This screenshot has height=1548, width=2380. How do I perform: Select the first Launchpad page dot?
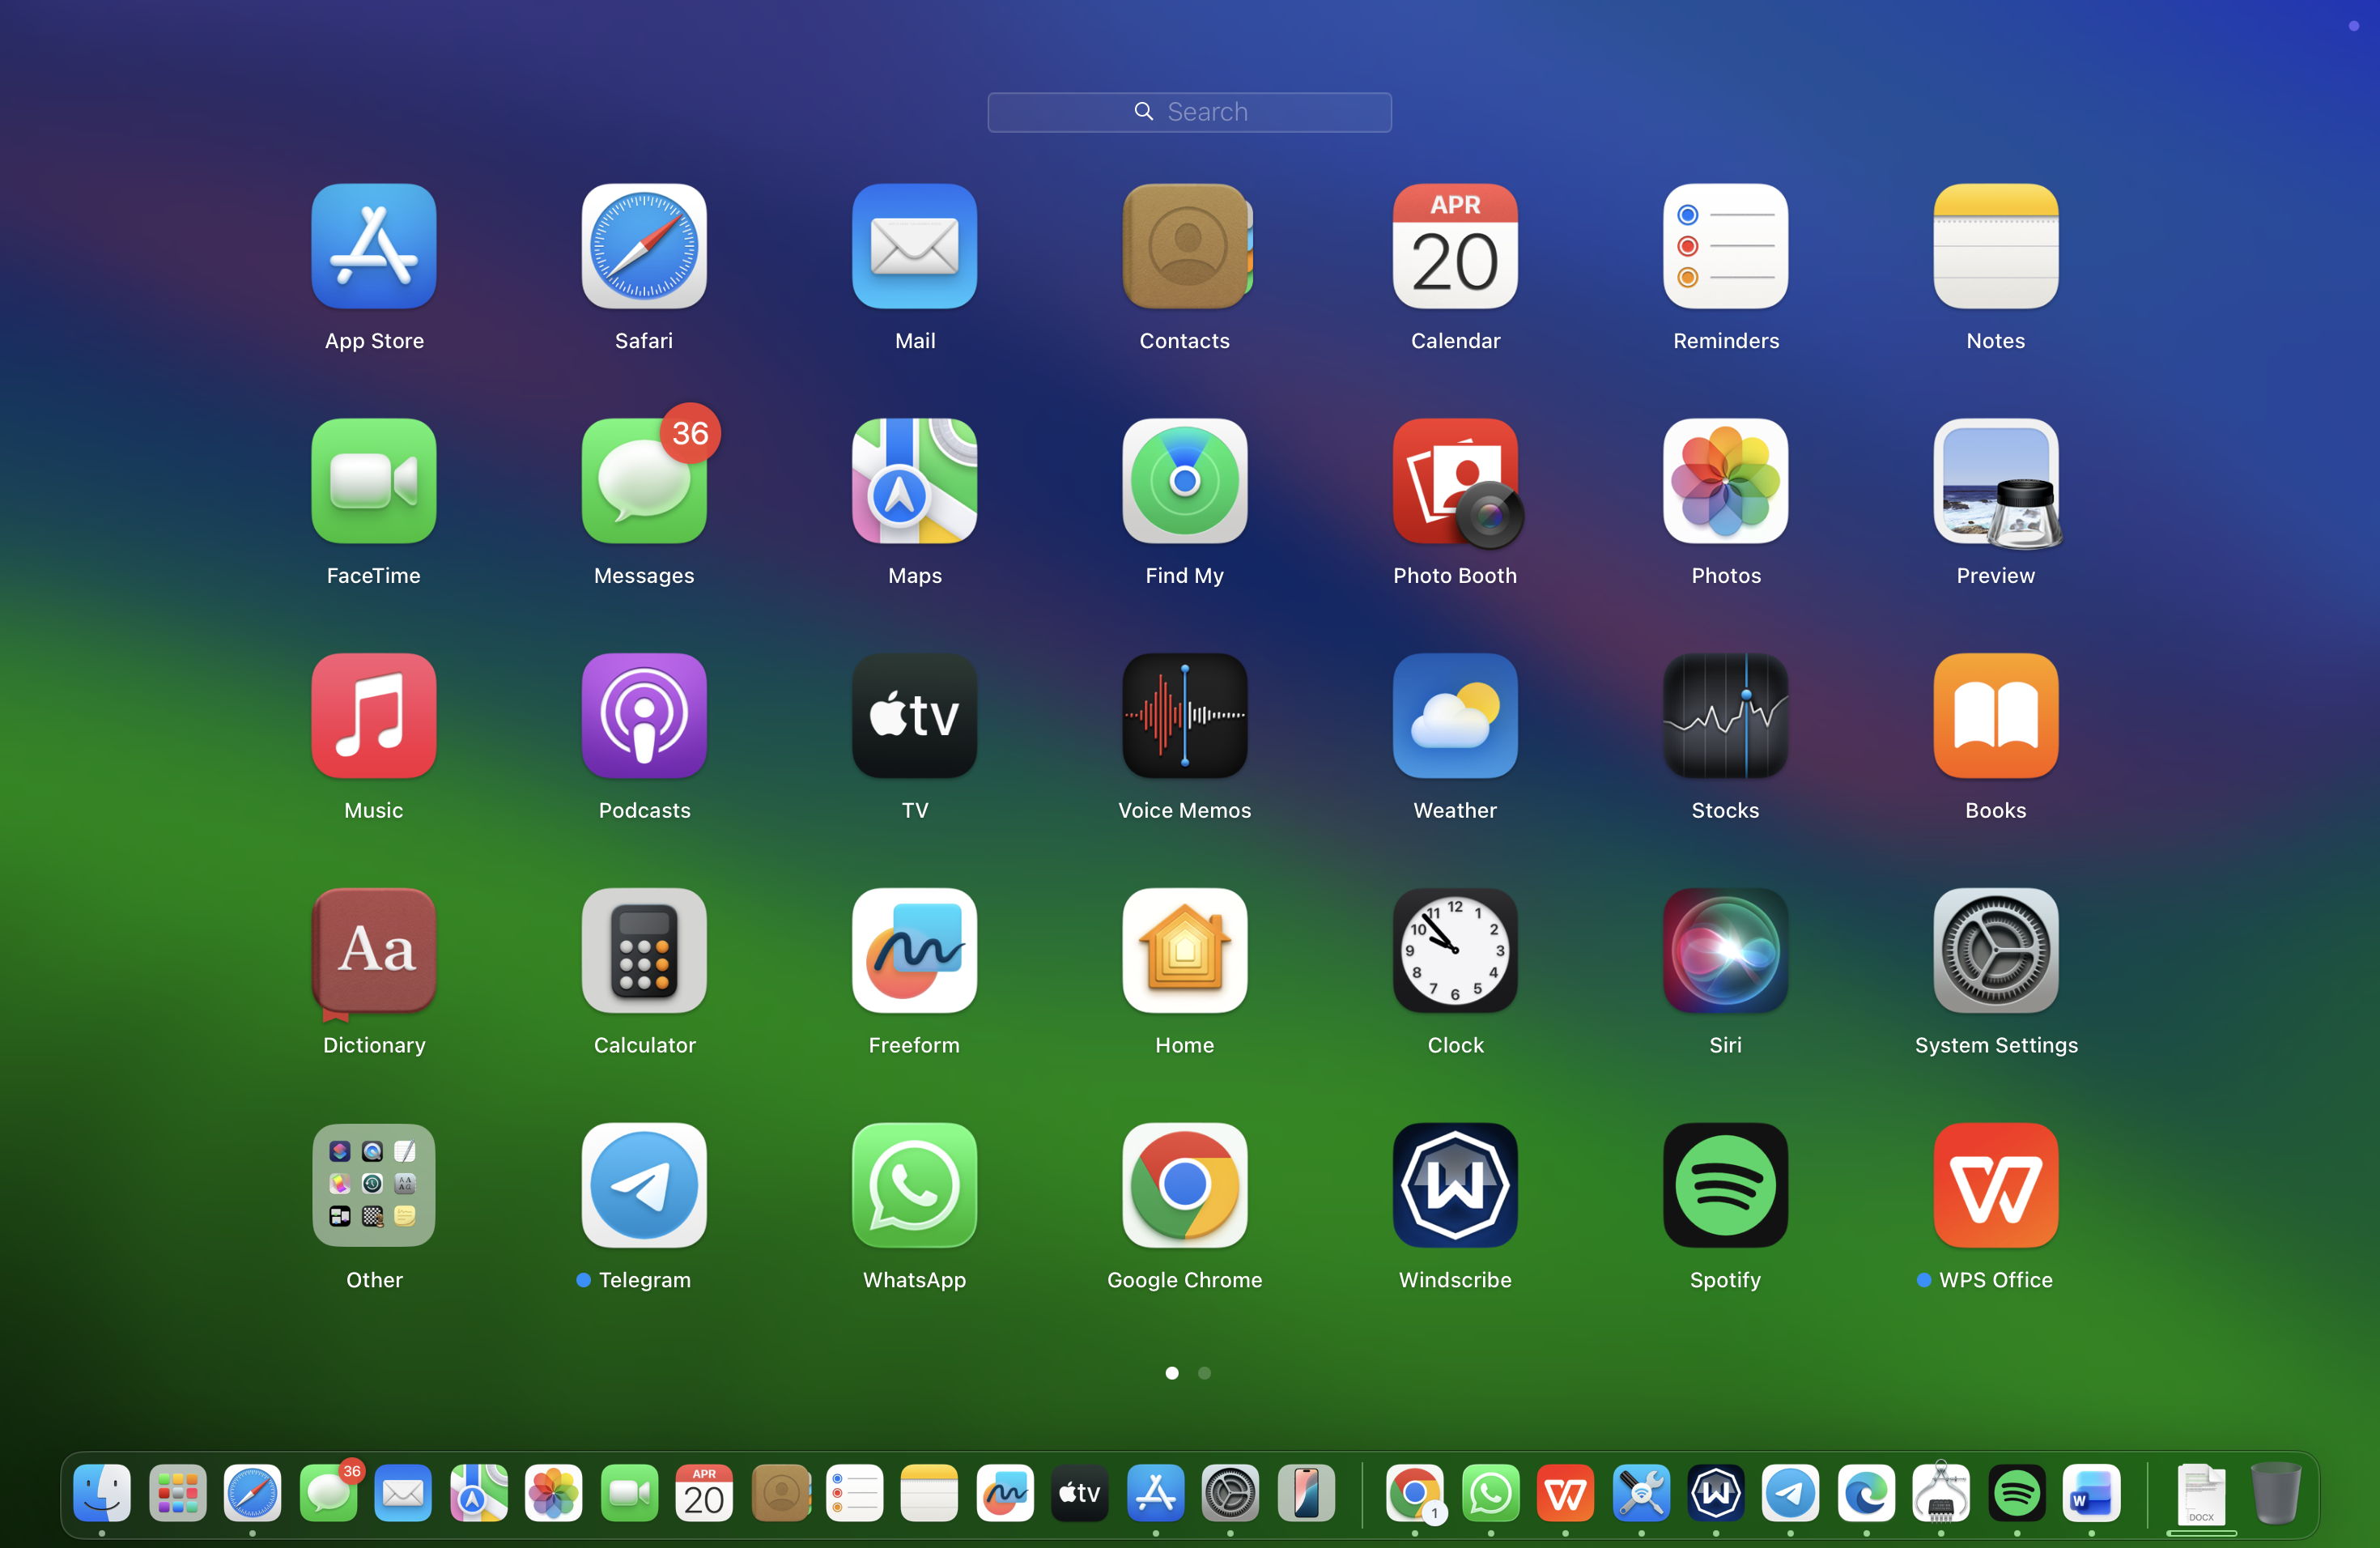point(1172,1373)
